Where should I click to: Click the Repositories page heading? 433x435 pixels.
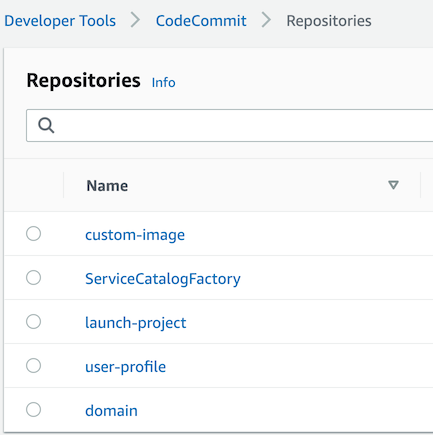[83, 80]
